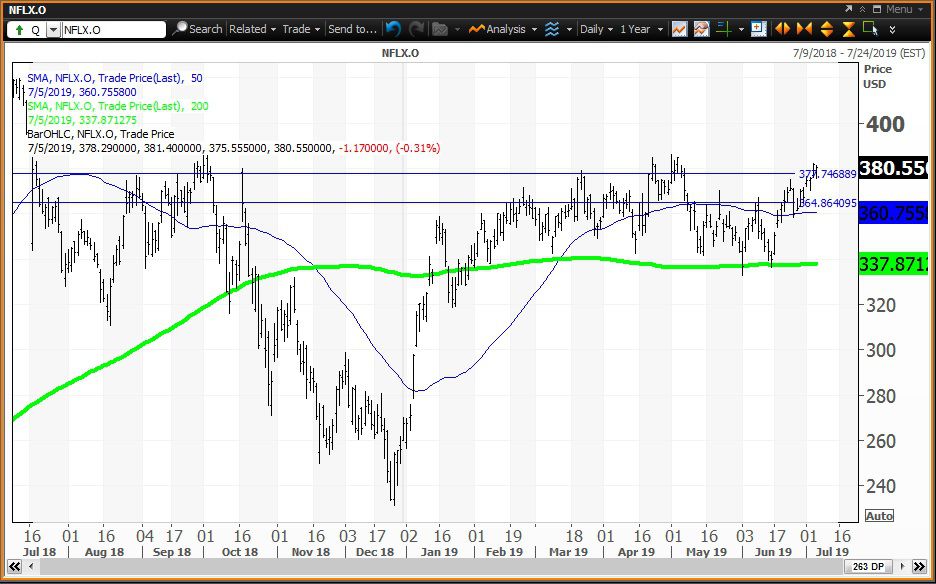The height and width of the screenshot is (584, 936).
Task: Open the Q symbol-type dropdown arrow
Action: coord(53,29)
